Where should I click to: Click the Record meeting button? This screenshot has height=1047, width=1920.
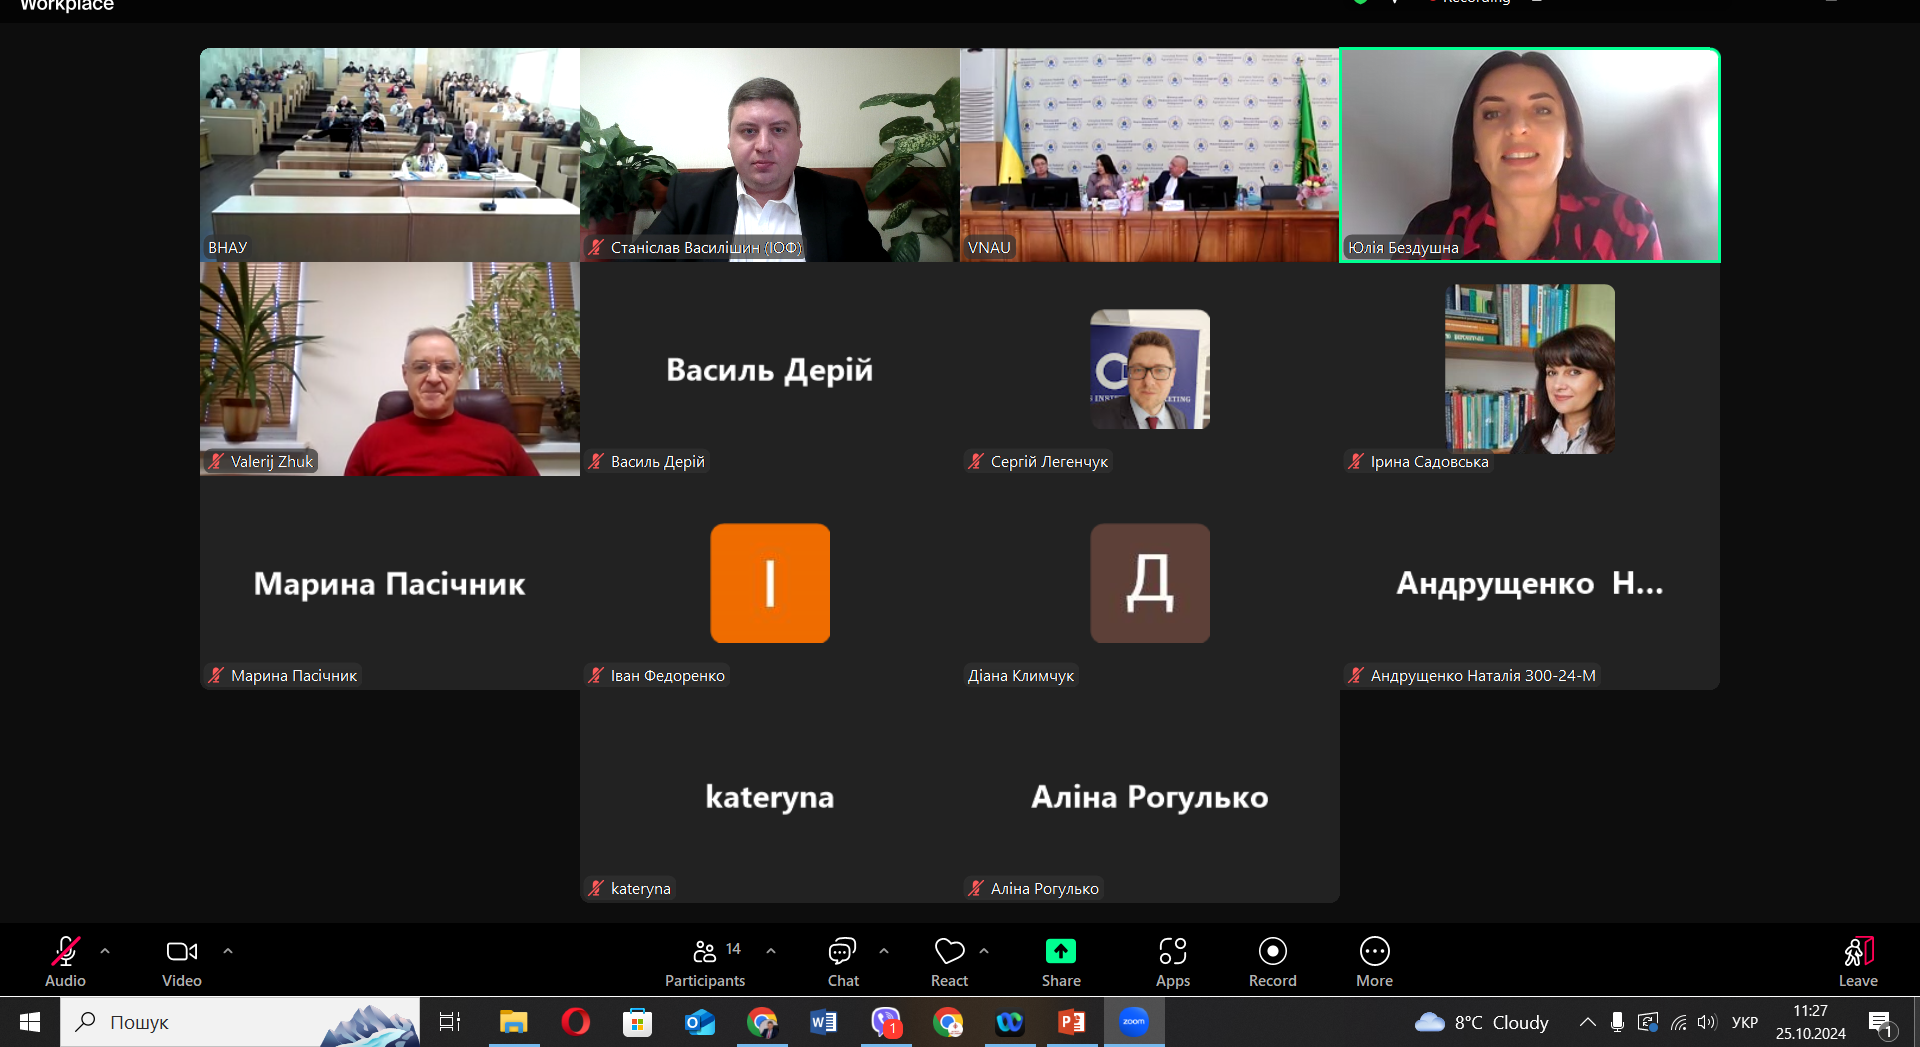(1272, 962)
